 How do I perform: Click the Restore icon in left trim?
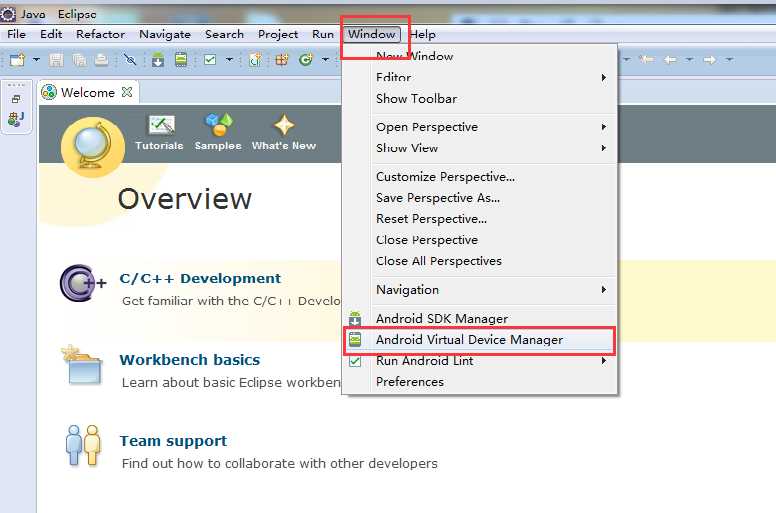[16, 99]
